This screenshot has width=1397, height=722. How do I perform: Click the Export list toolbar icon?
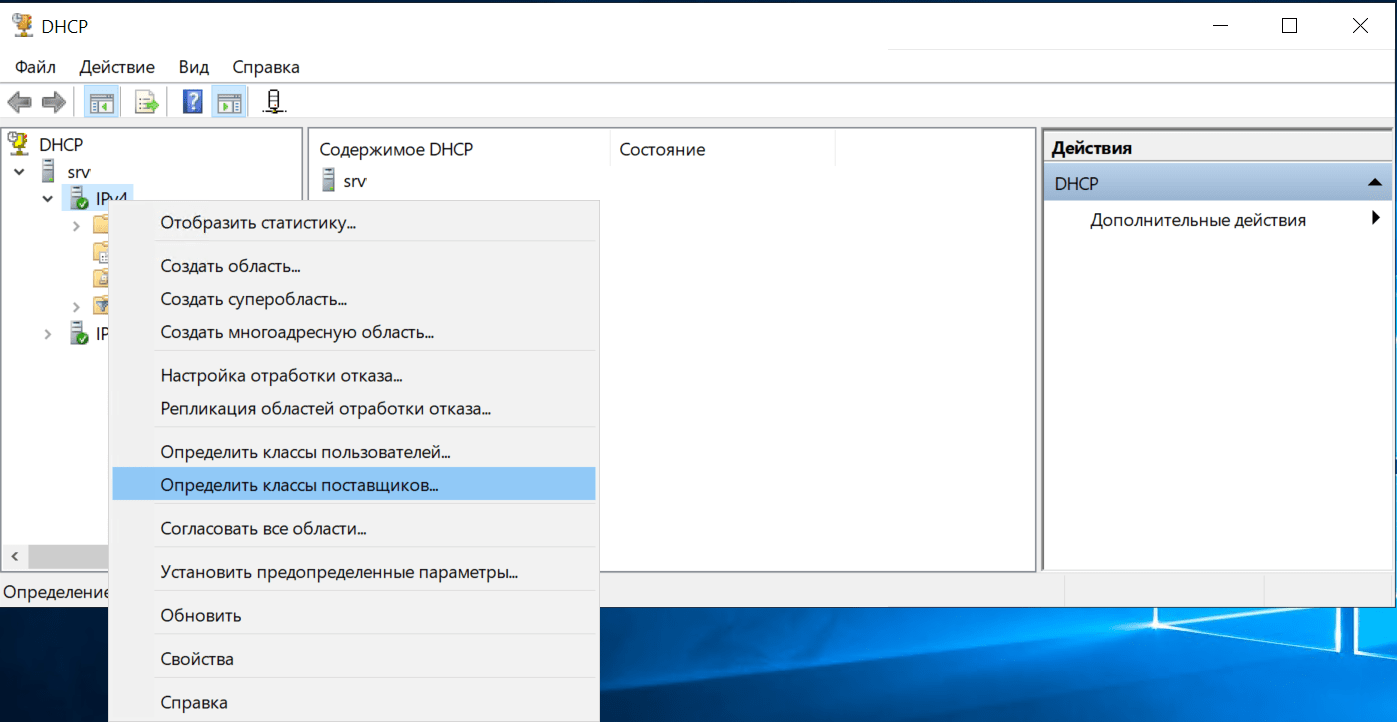[x=147, y=102]
